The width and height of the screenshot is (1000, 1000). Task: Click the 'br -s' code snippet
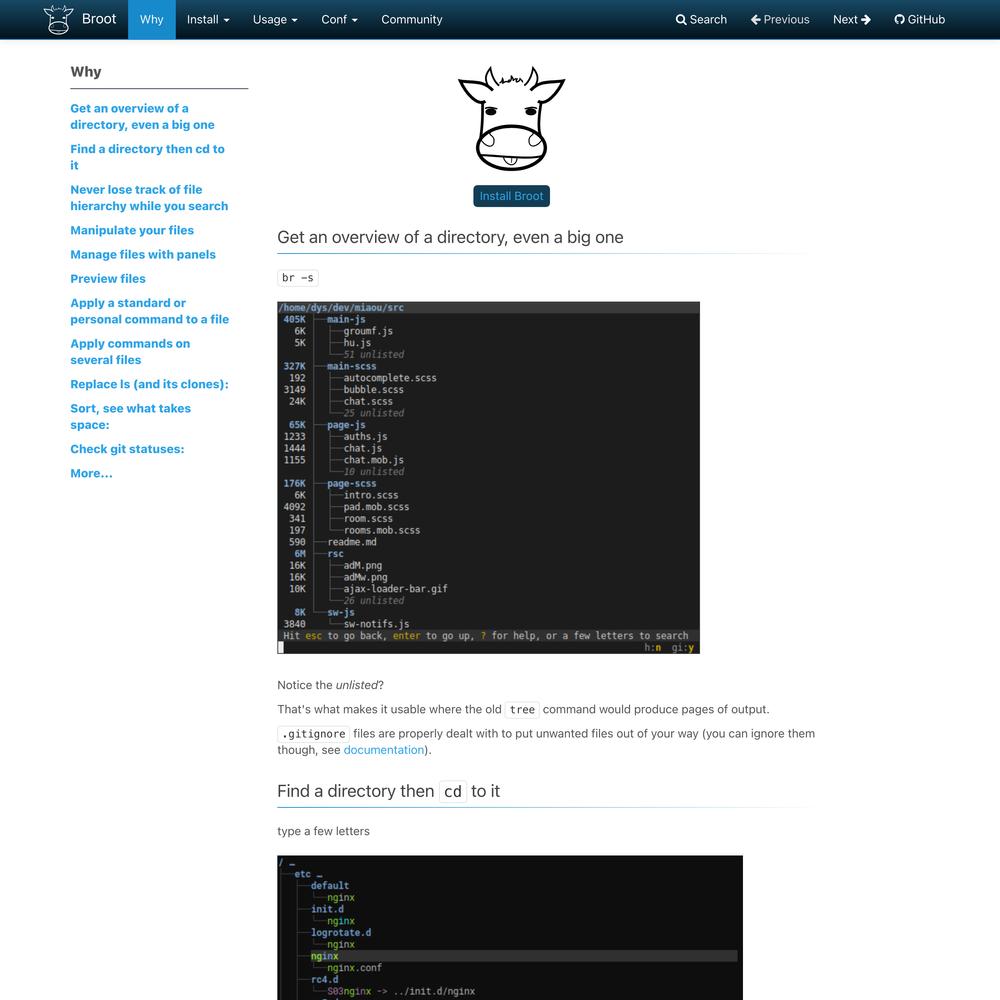[298, 277]
